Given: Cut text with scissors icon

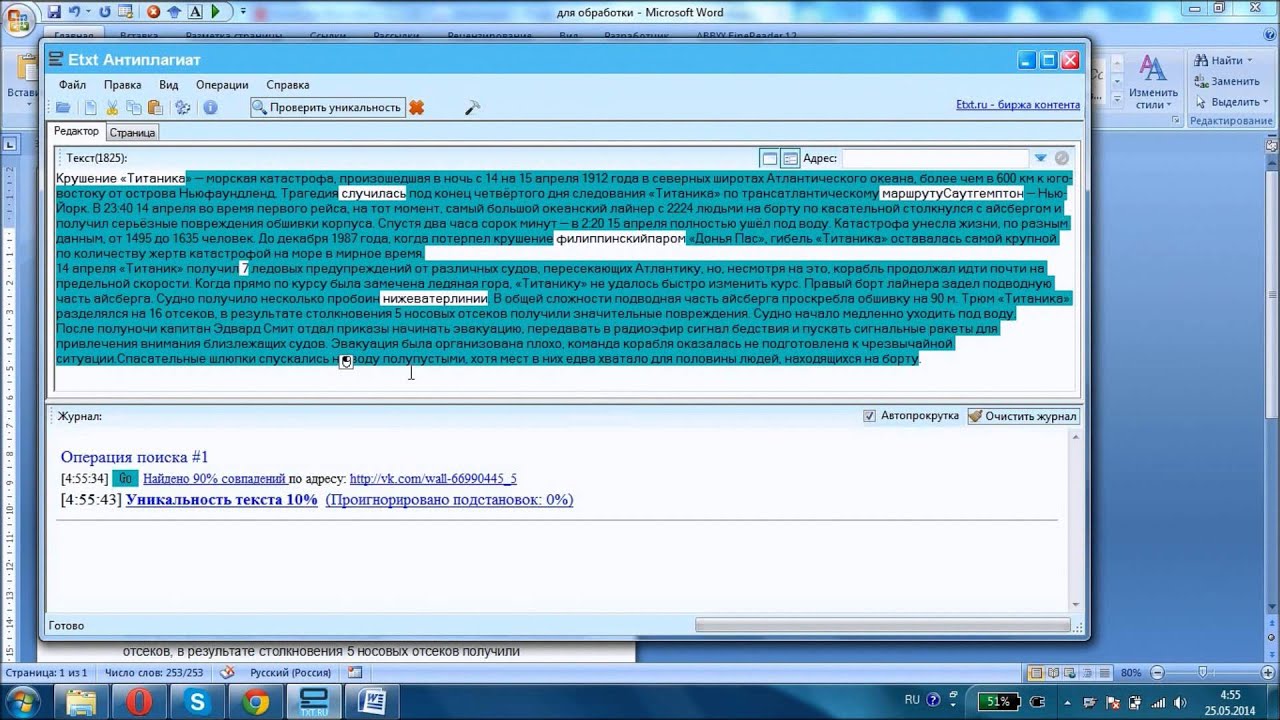Looking at the screenshot, I should (112, 108).
